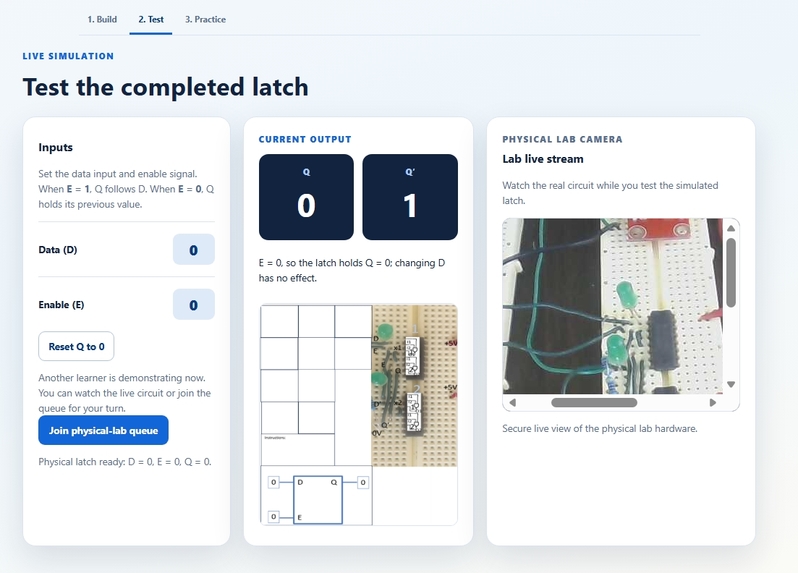Click 'Another learner is demonstrating now' notice
798x573 pixels.
pyautogui.click(x=125, y=393)
